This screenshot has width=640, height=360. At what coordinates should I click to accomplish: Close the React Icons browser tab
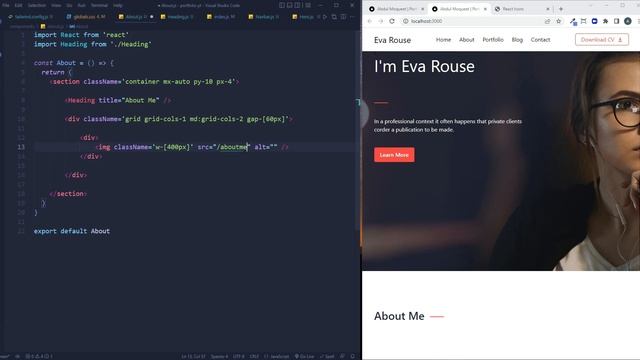tap(548, 9)
